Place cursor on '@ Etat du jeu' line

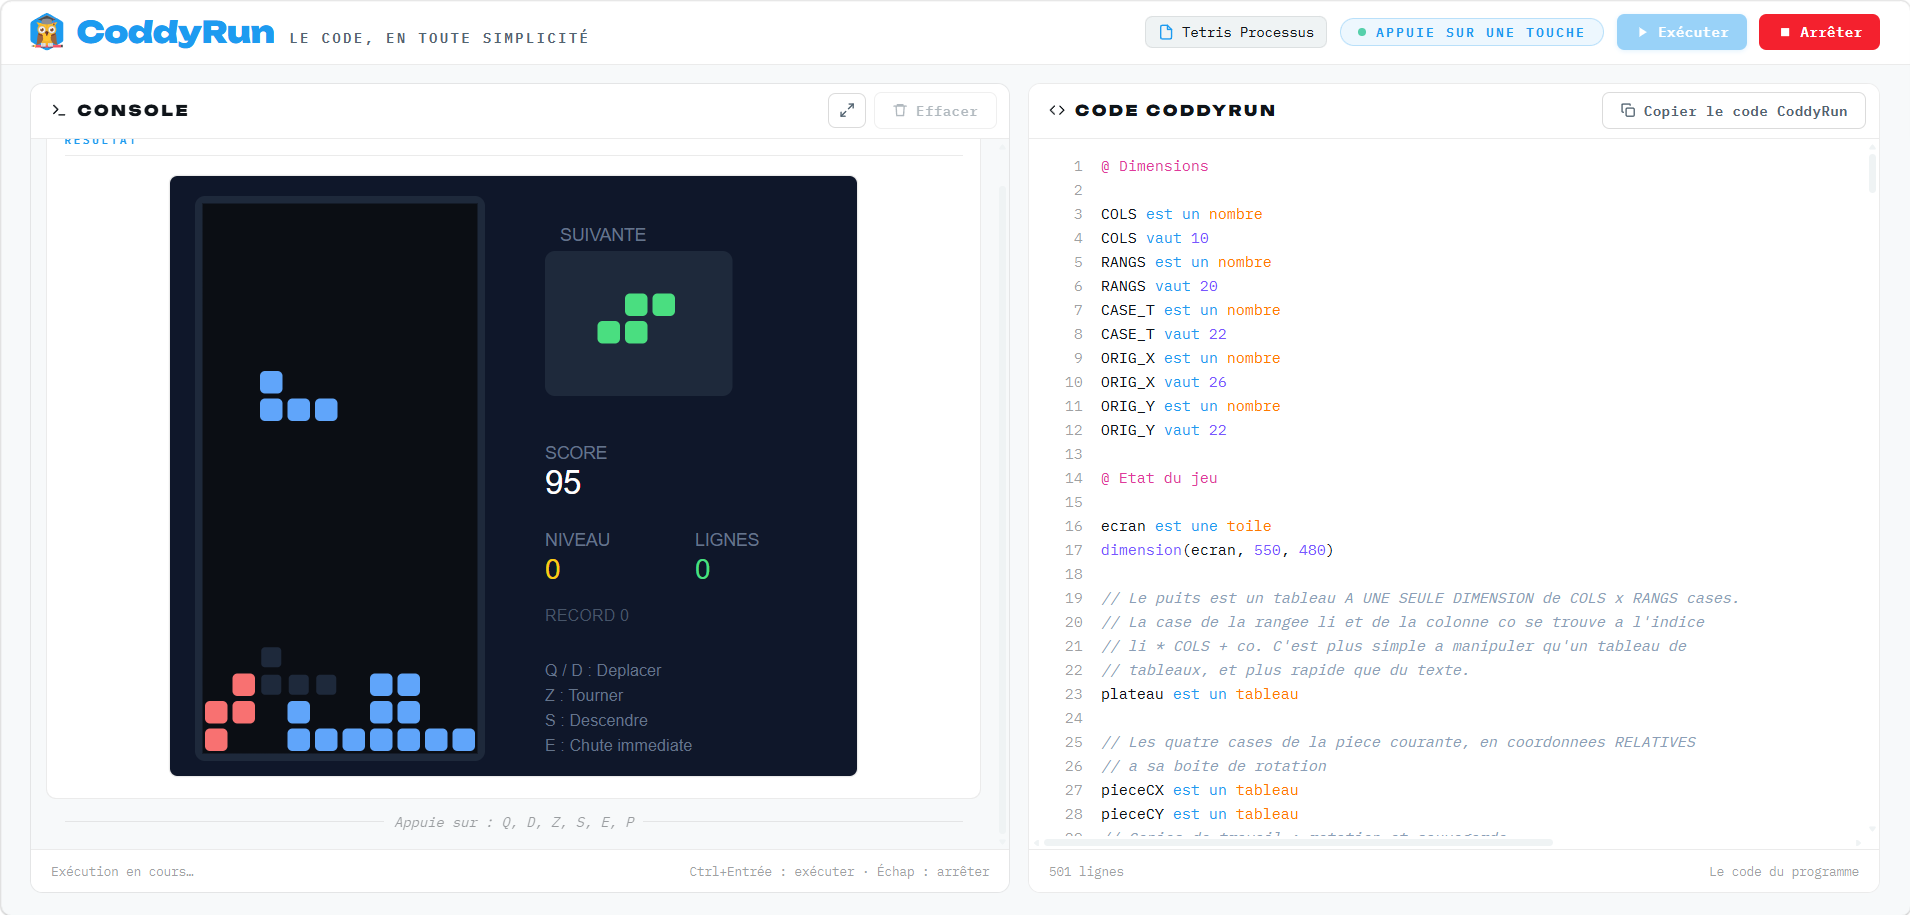pos(1159,478)
